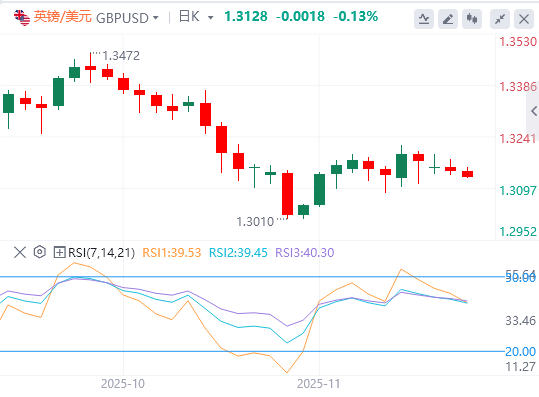Select the RSI3 value label

coord(305,253)
